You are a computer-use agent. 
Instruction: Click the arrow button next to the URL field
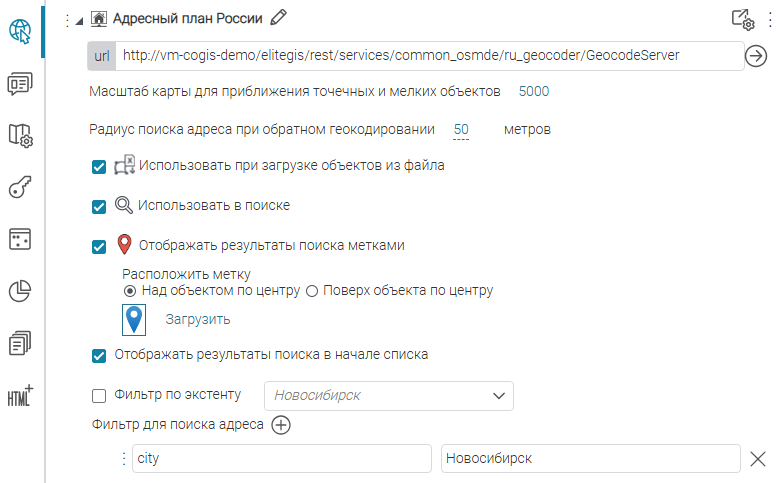click(755, 56)
